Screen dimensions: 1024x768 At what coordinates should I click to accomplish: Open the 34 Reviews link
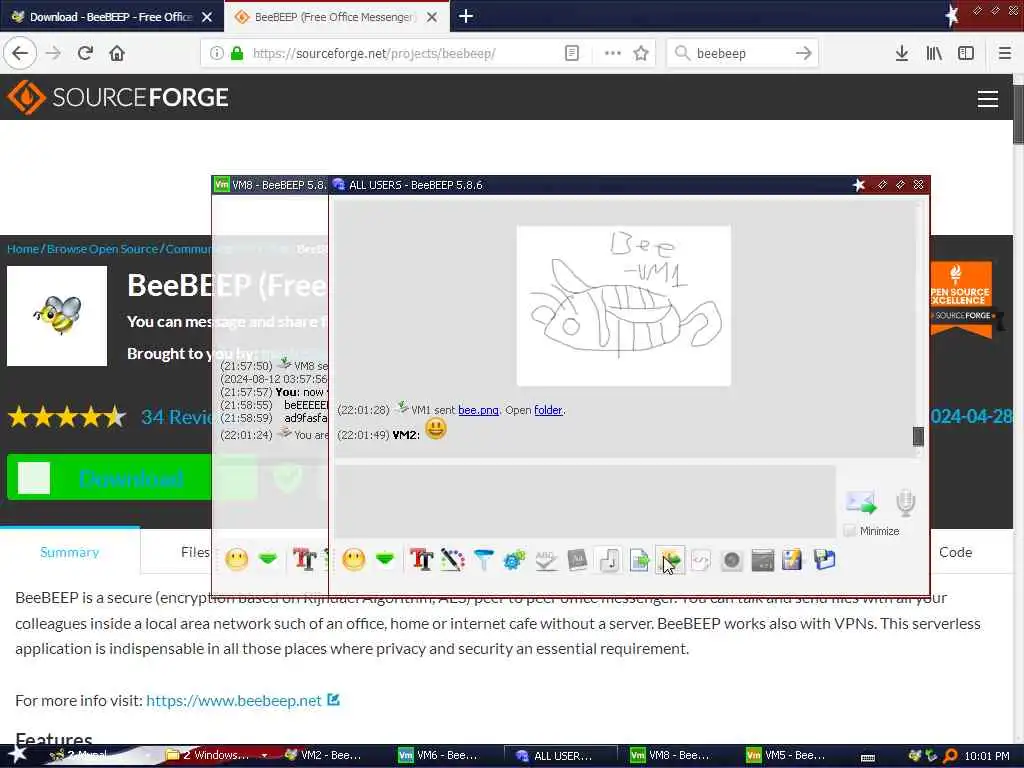coord(176,417)
